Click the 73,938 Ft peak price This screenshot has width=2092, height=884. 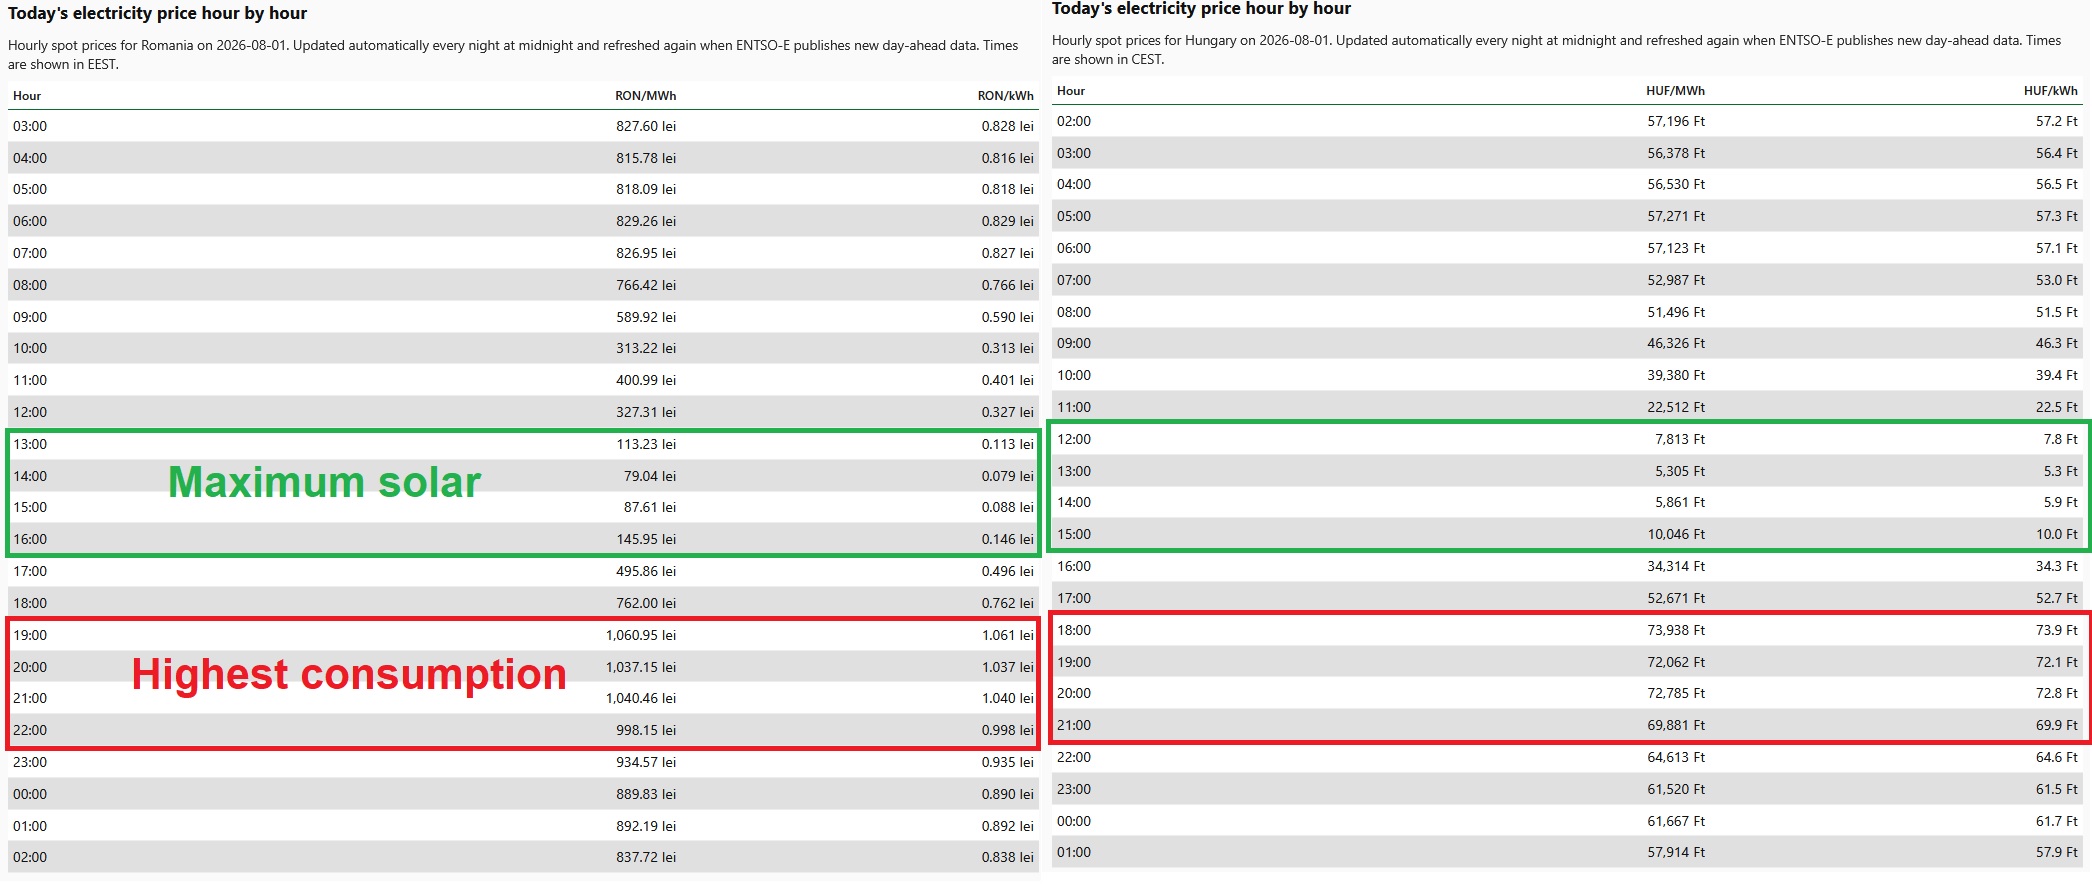1676,630
